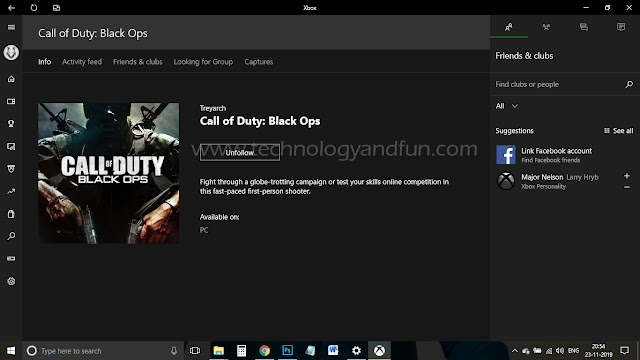Add Major Nelson with plus icon
640x360 pixels.
(627, 176)
